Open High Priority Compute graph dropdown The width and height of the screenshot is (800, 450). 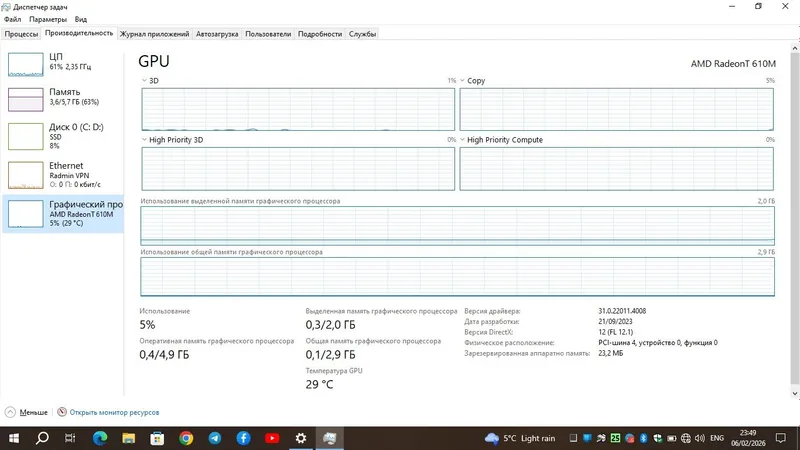tap(462, 139)
